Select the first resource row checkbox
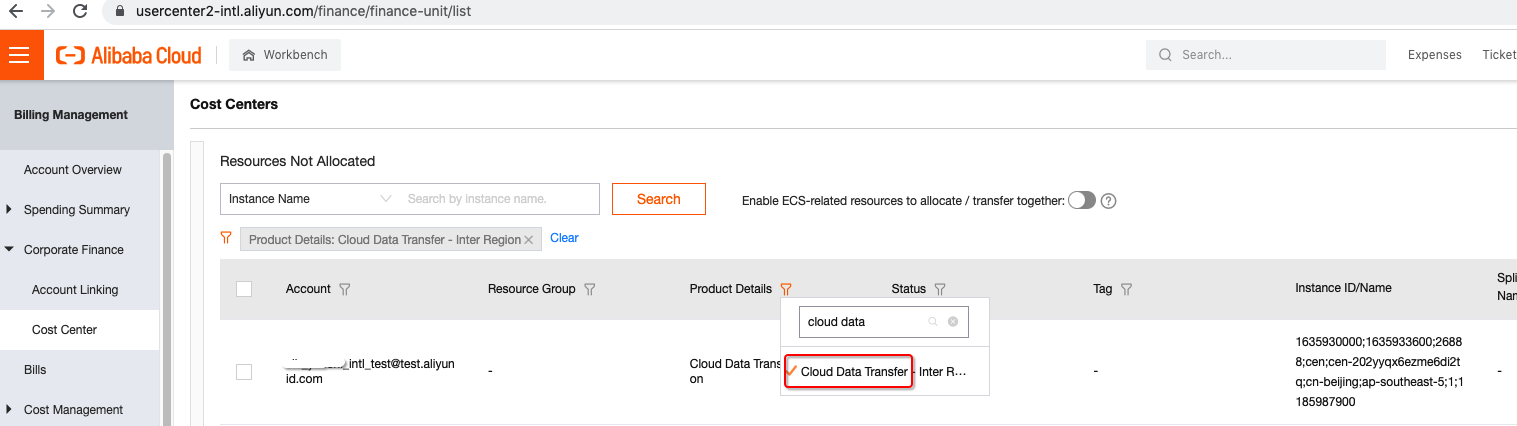1517x426 pixels. (244, 372)
